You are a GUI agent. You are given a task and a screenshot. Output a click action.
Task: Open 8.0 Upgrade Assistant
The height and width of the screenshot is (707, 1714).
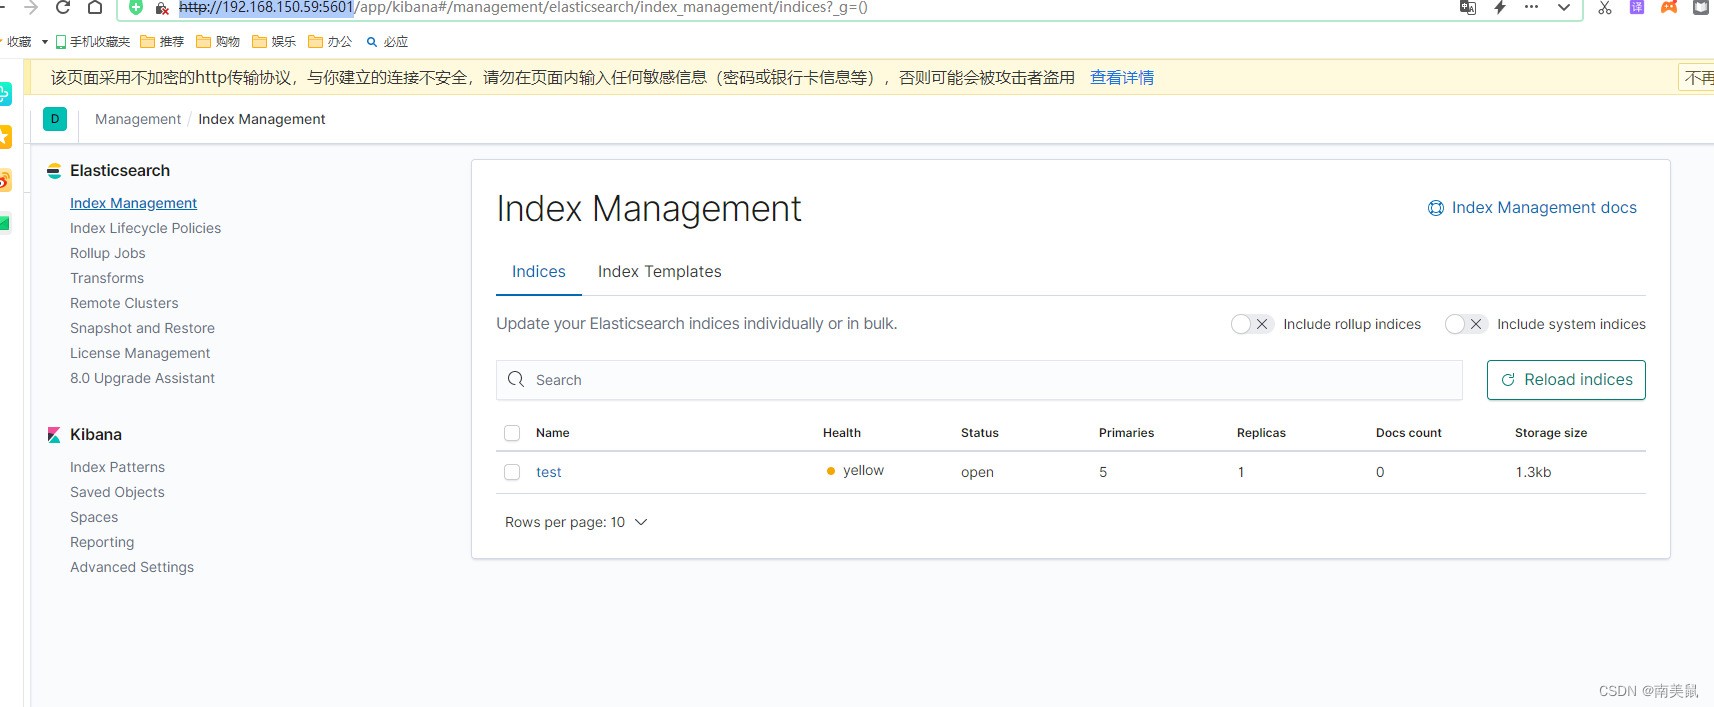tap(142, 378)
